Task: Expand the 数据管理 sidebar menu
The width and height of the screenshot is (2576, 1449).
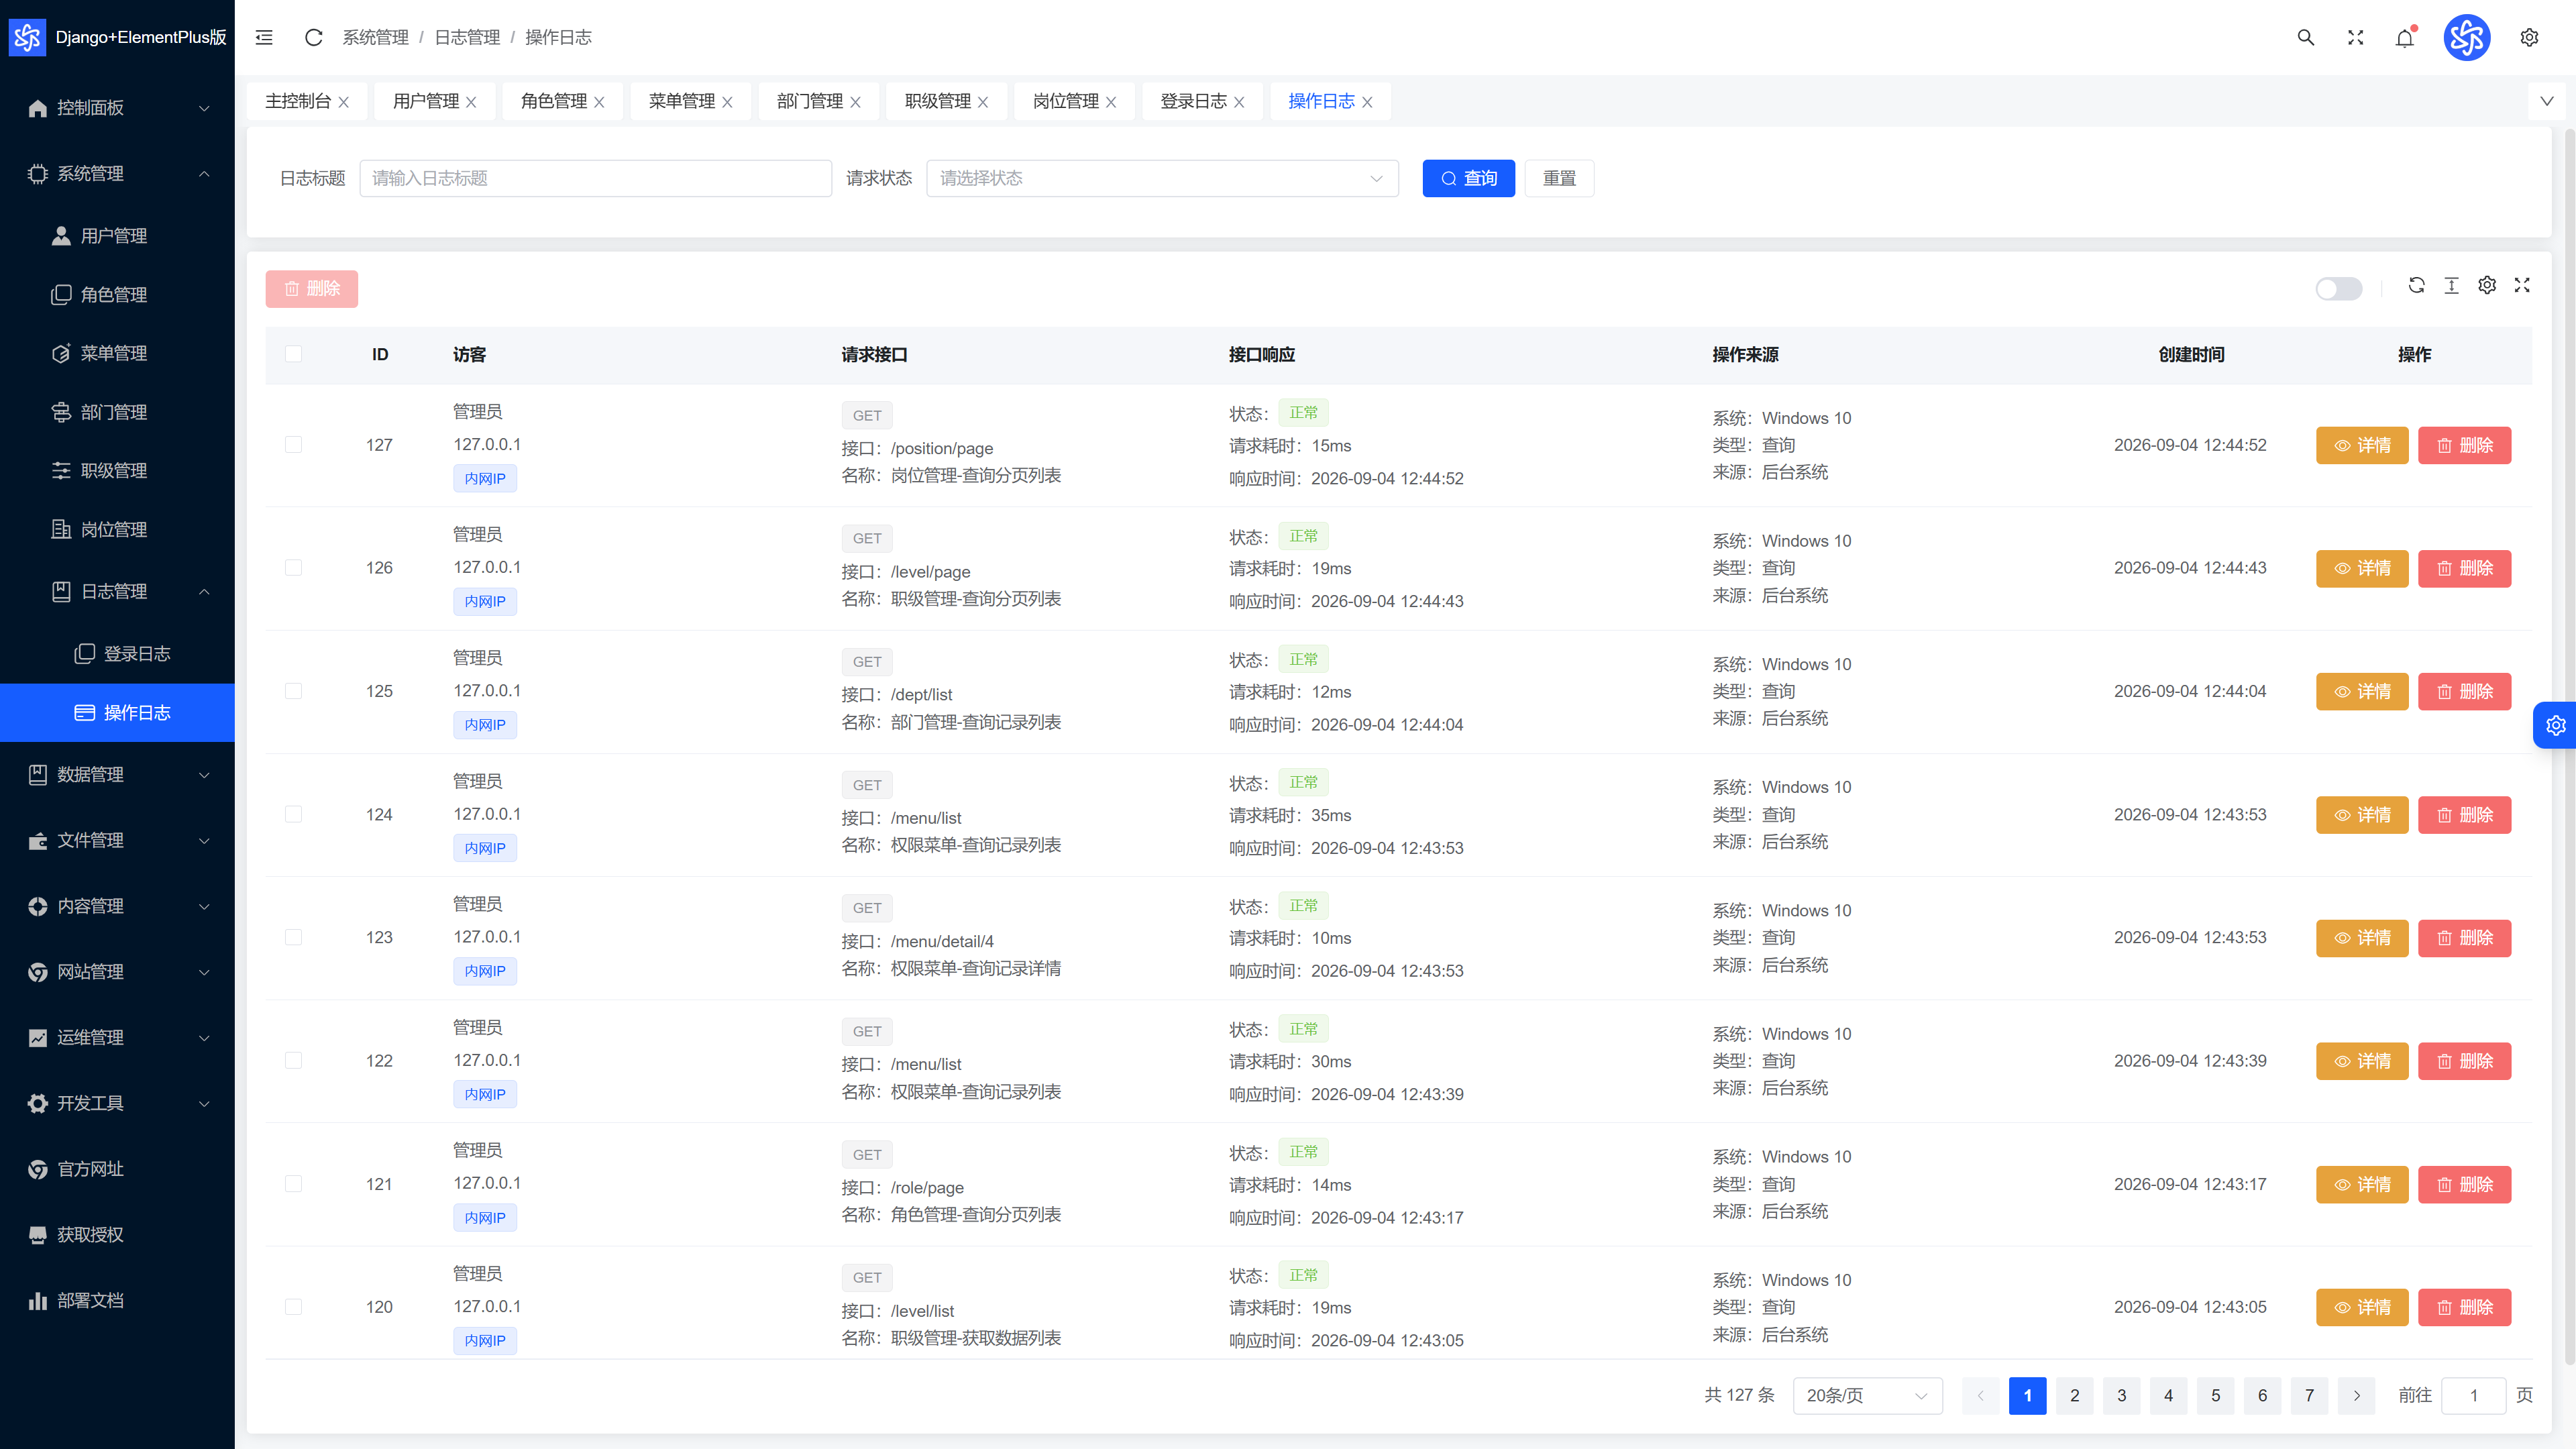Action: coord(117,775)
